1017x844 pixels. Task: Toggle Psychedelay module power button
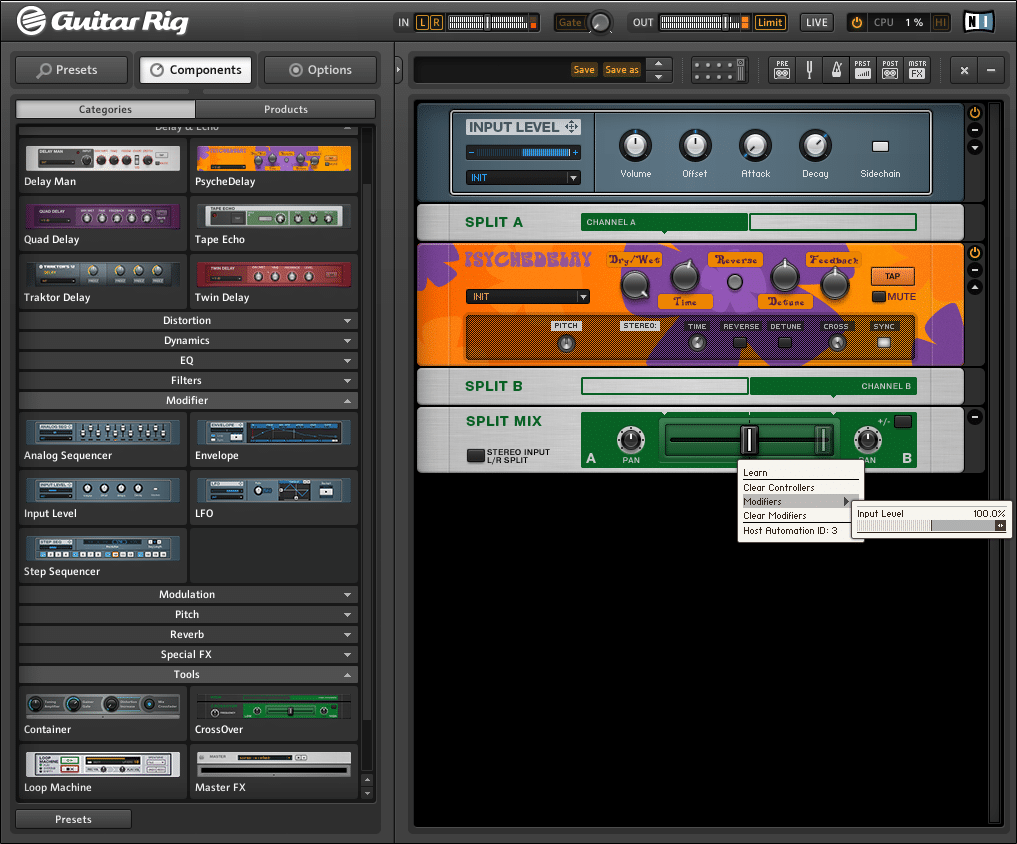tap(974, 252)
